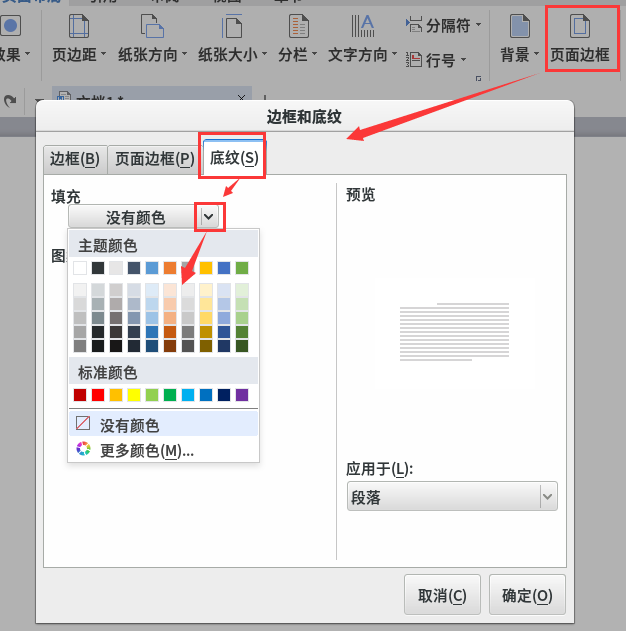Open More Colors (更多颜色) option

point(146,450)
